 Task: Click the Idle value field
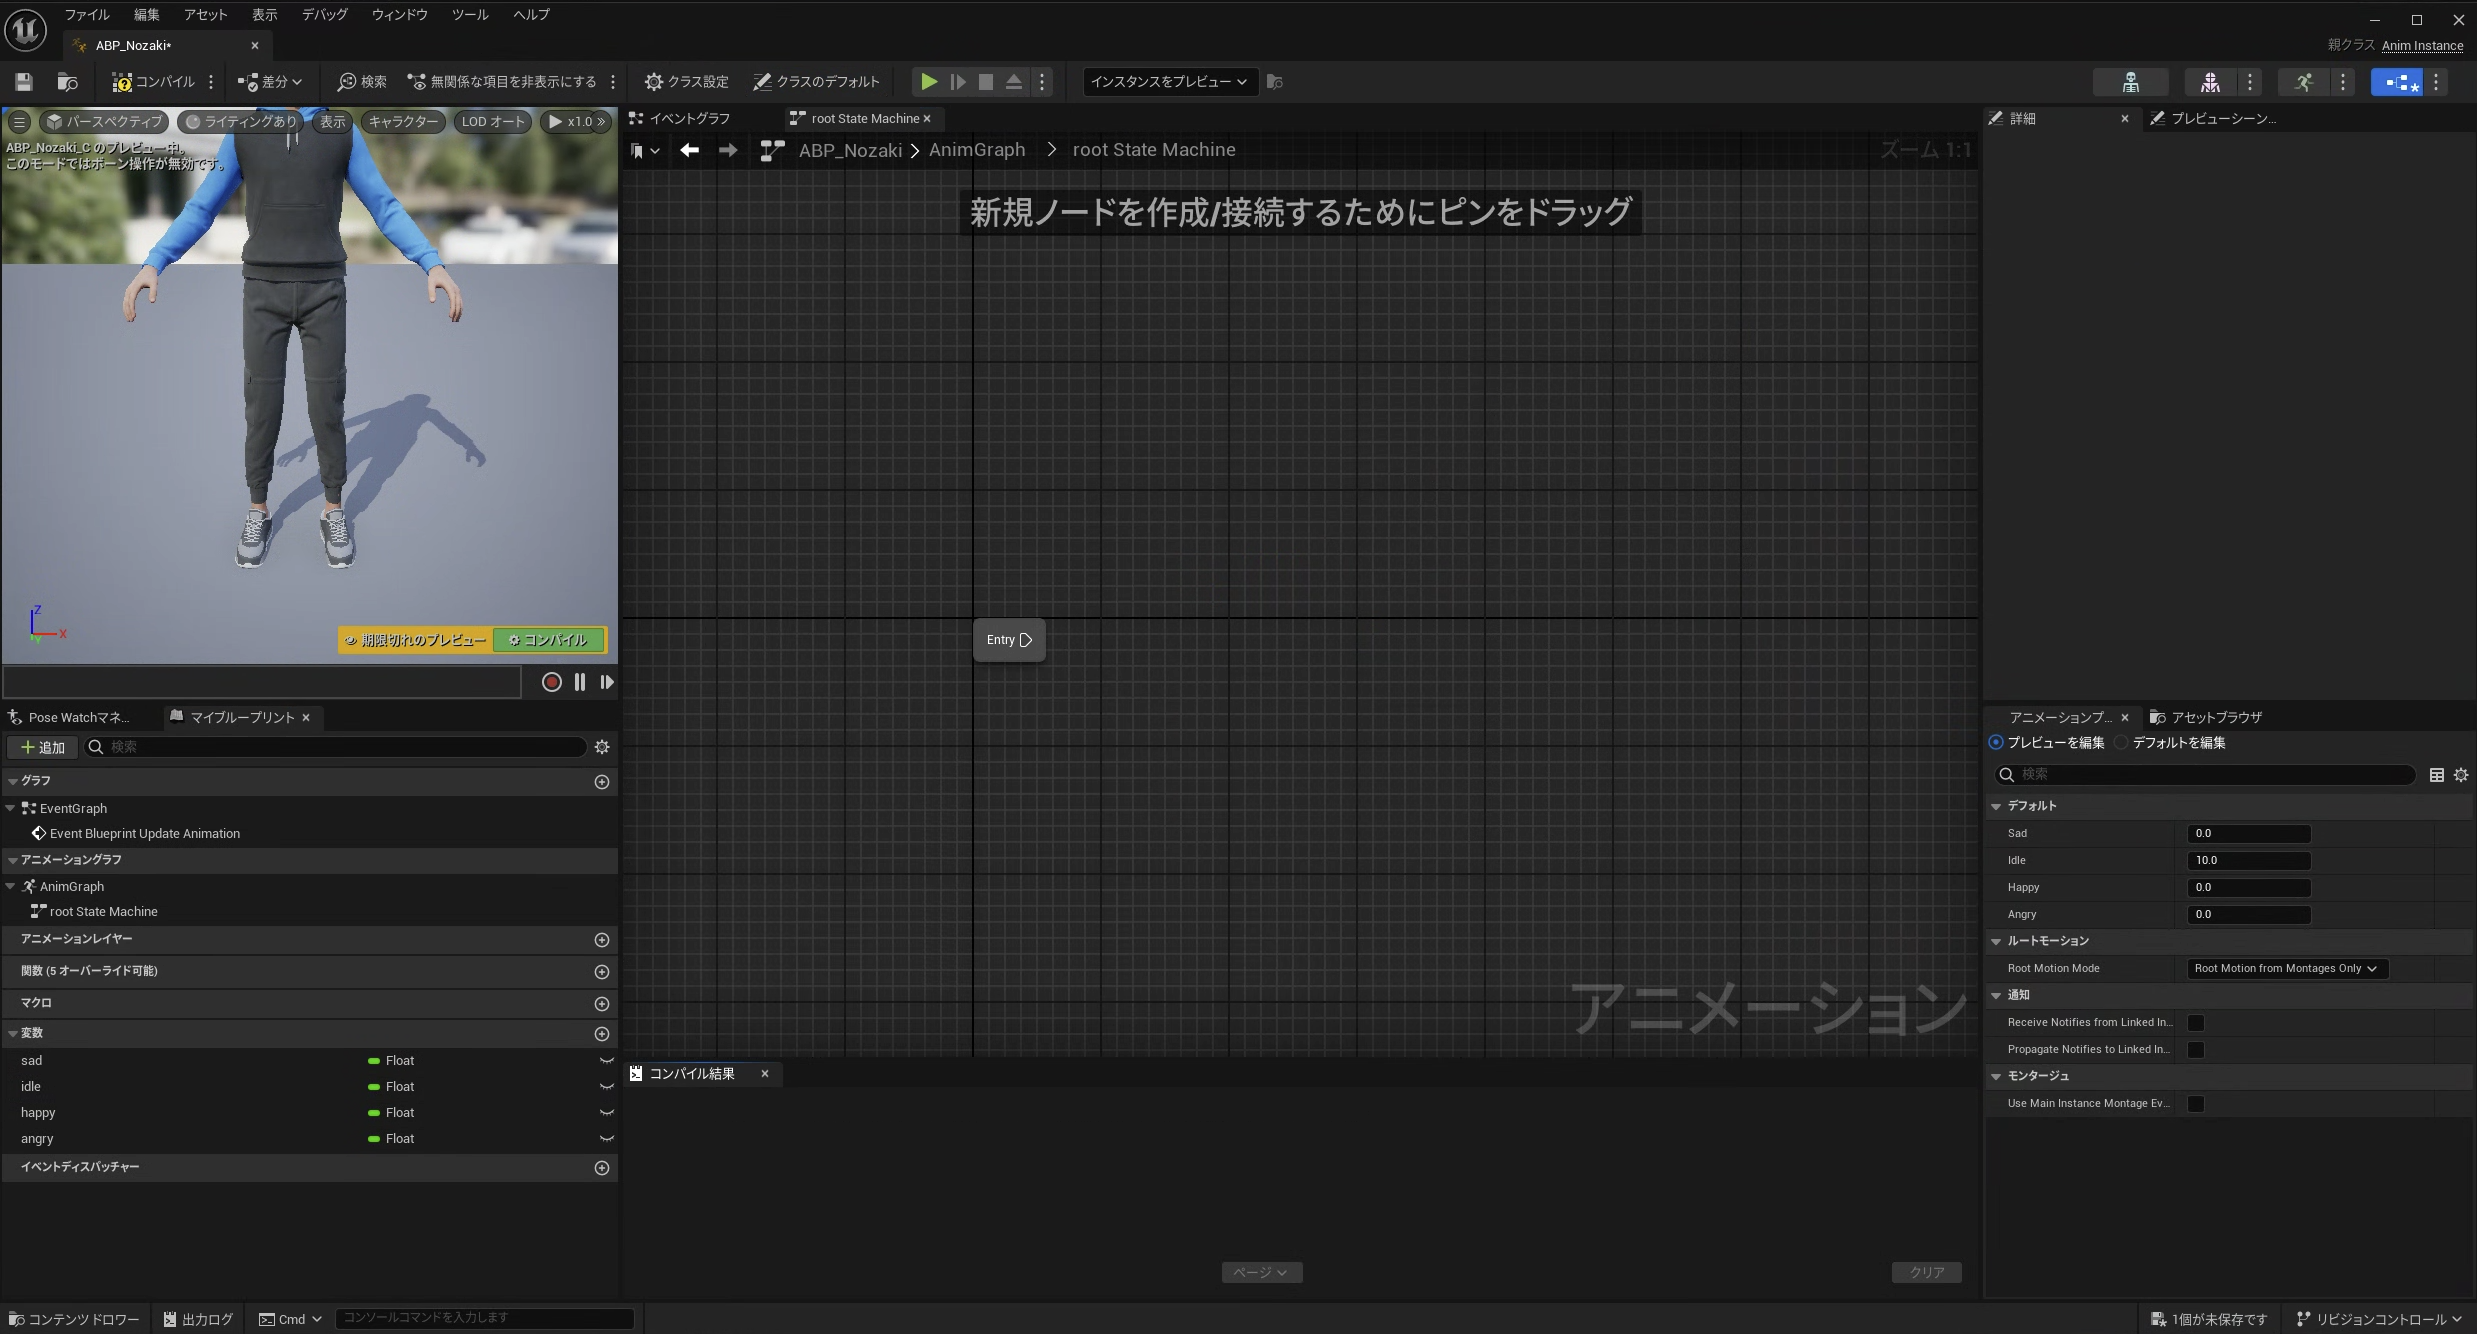pyautogui.click(x=2248, y=860)
